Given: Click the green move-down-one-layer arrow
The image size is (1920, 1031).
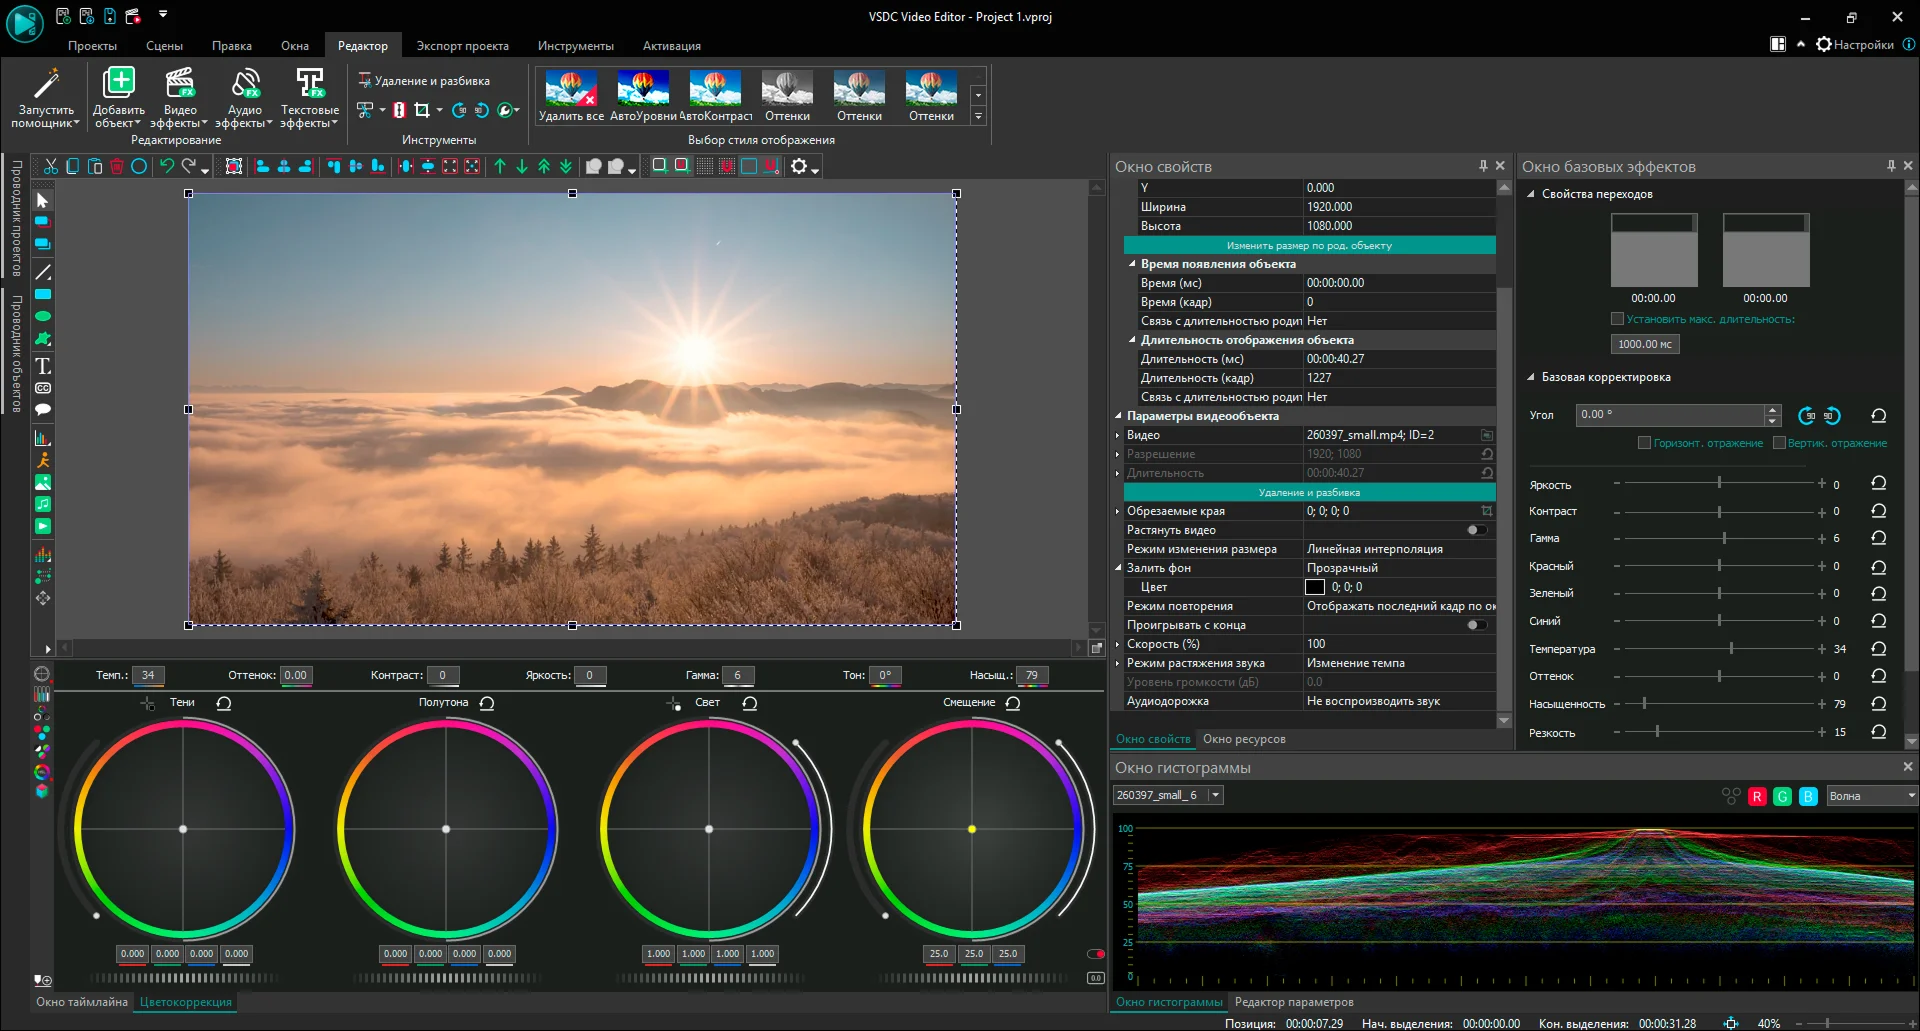Looking at the screenshot, I should click(522, 166).
